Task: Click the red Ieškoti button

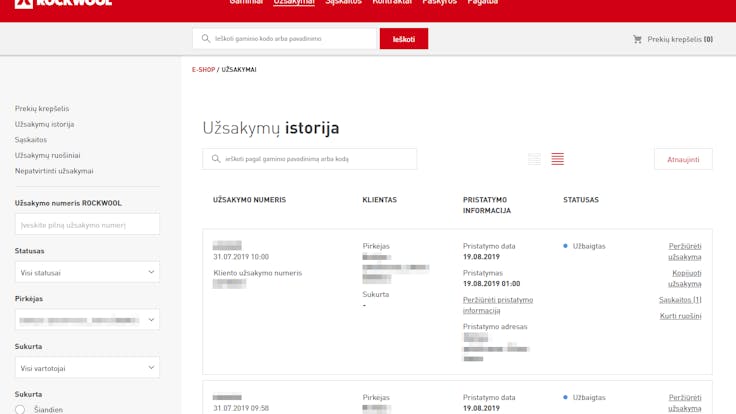Action: pyautogui.click(x=404, y=39)
